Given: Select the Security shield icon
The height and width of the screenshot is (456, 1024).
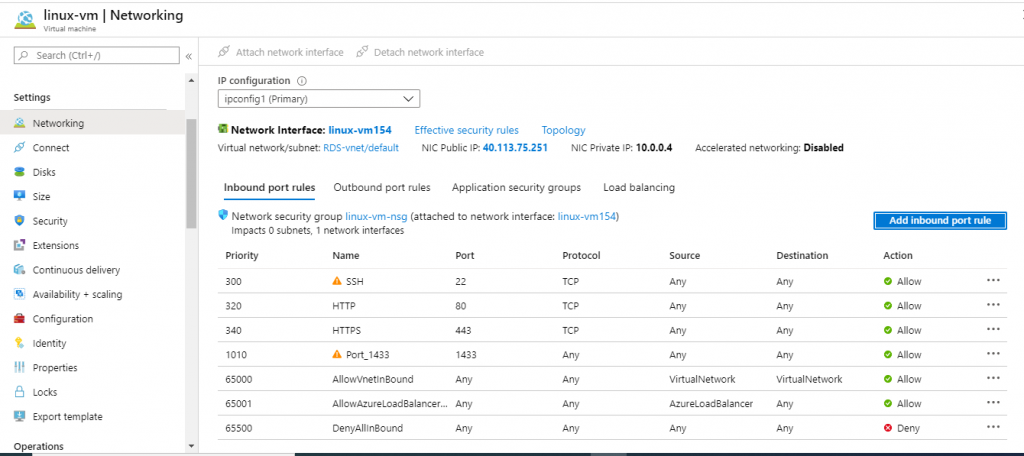Looking at the screenshot, I should point(20,221).
